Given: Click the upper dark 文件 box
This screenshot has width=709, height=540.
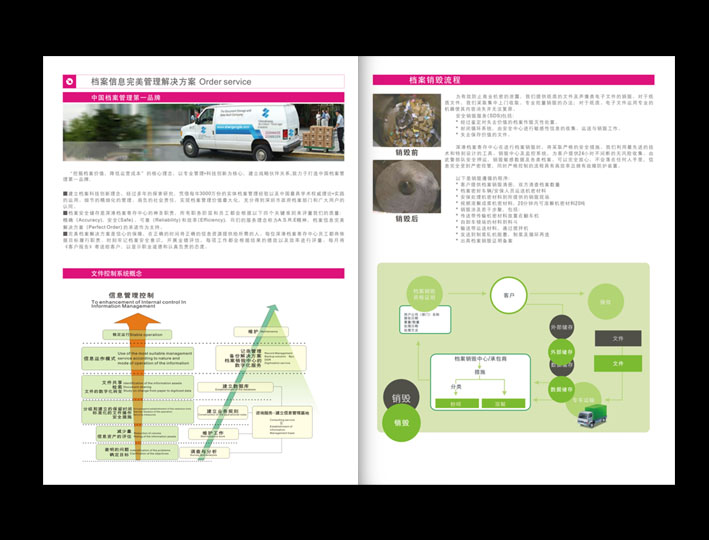Looking at the screenshot, I should [x=617, y=339].
